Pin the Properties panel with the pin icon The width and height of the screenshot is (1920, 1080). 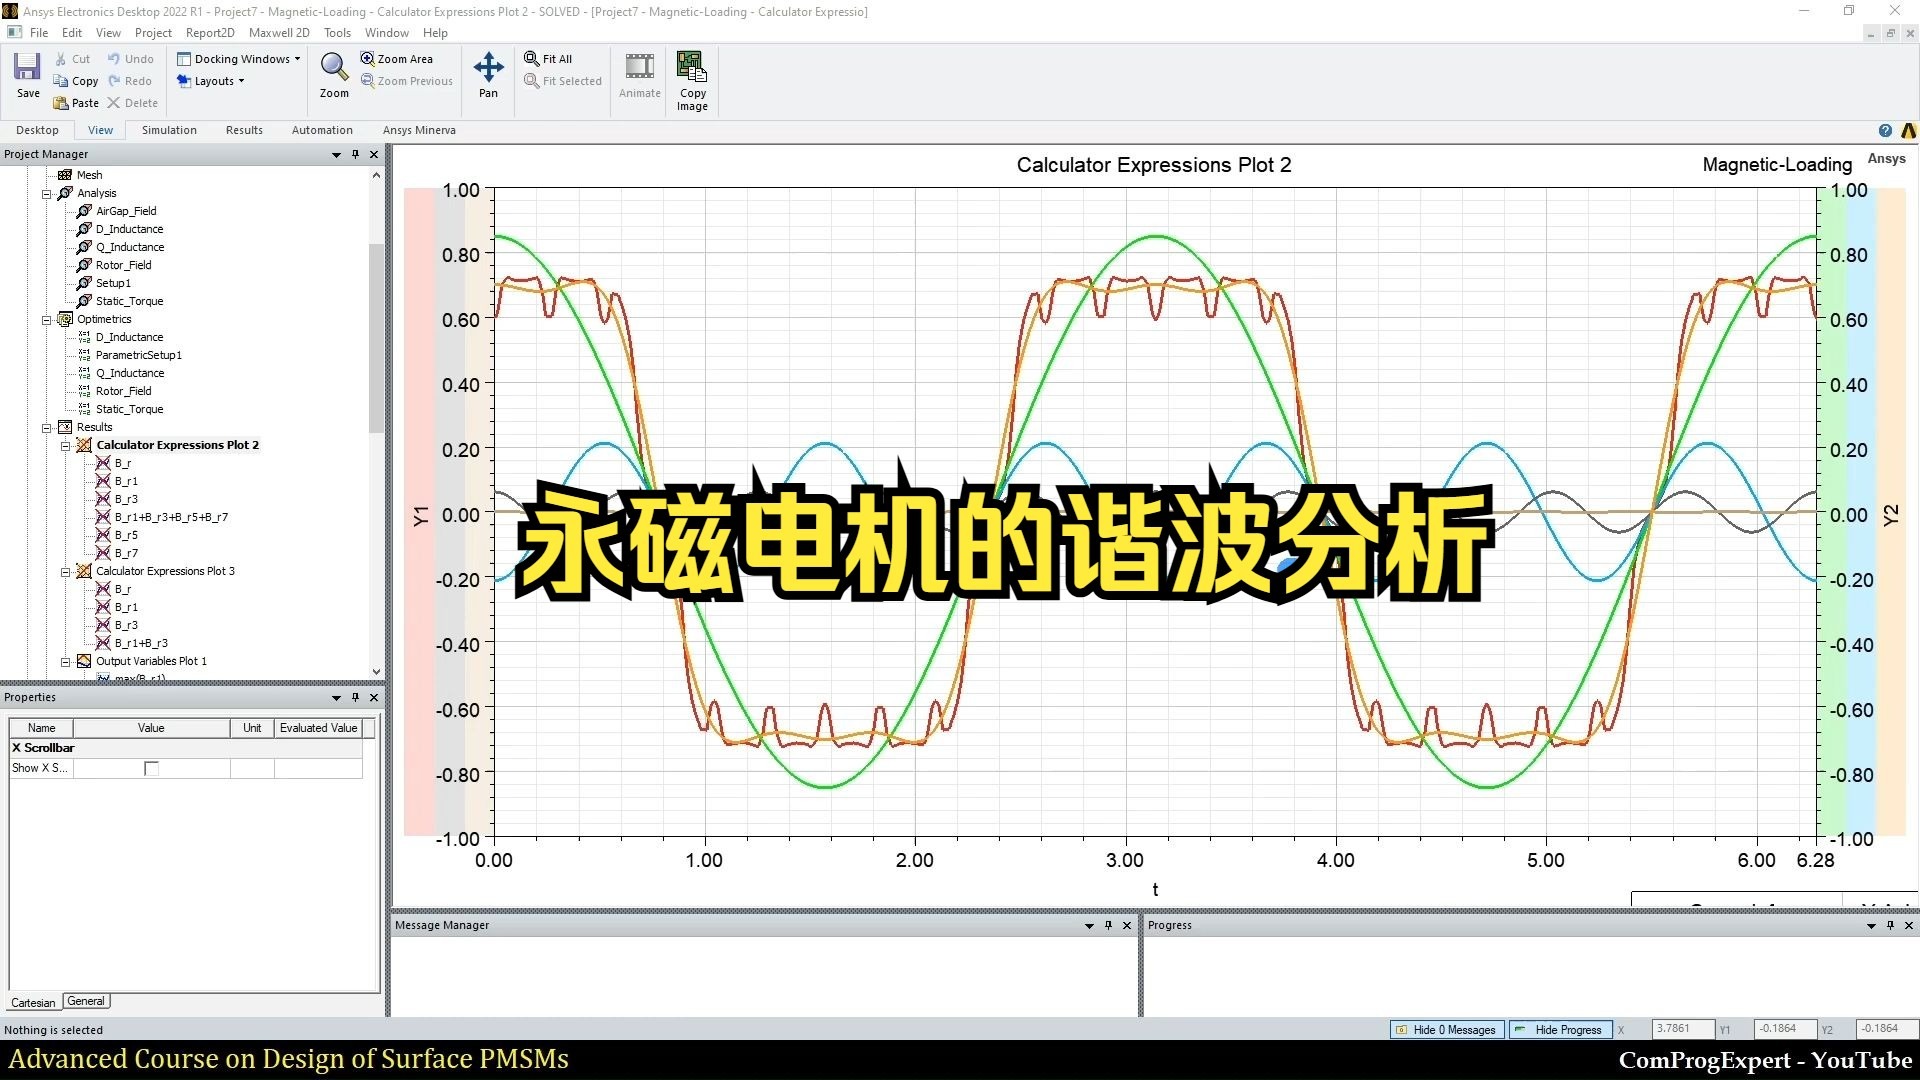[355, 697]
